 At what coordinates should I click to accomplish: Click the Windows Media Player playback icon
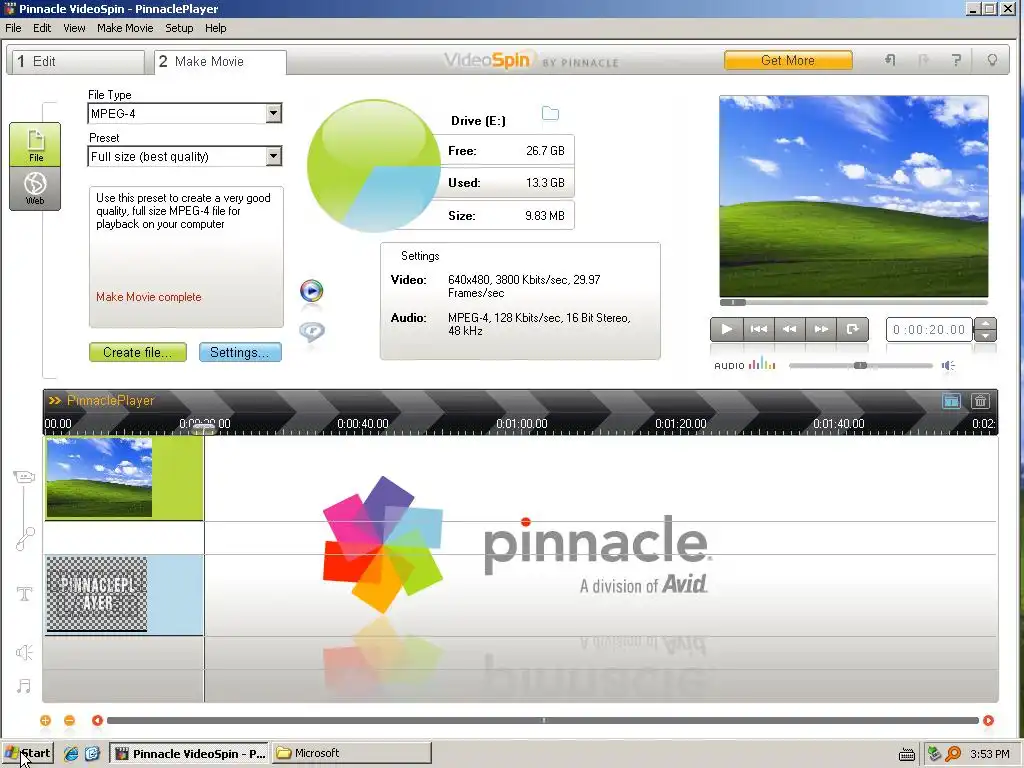coord(312,291)
